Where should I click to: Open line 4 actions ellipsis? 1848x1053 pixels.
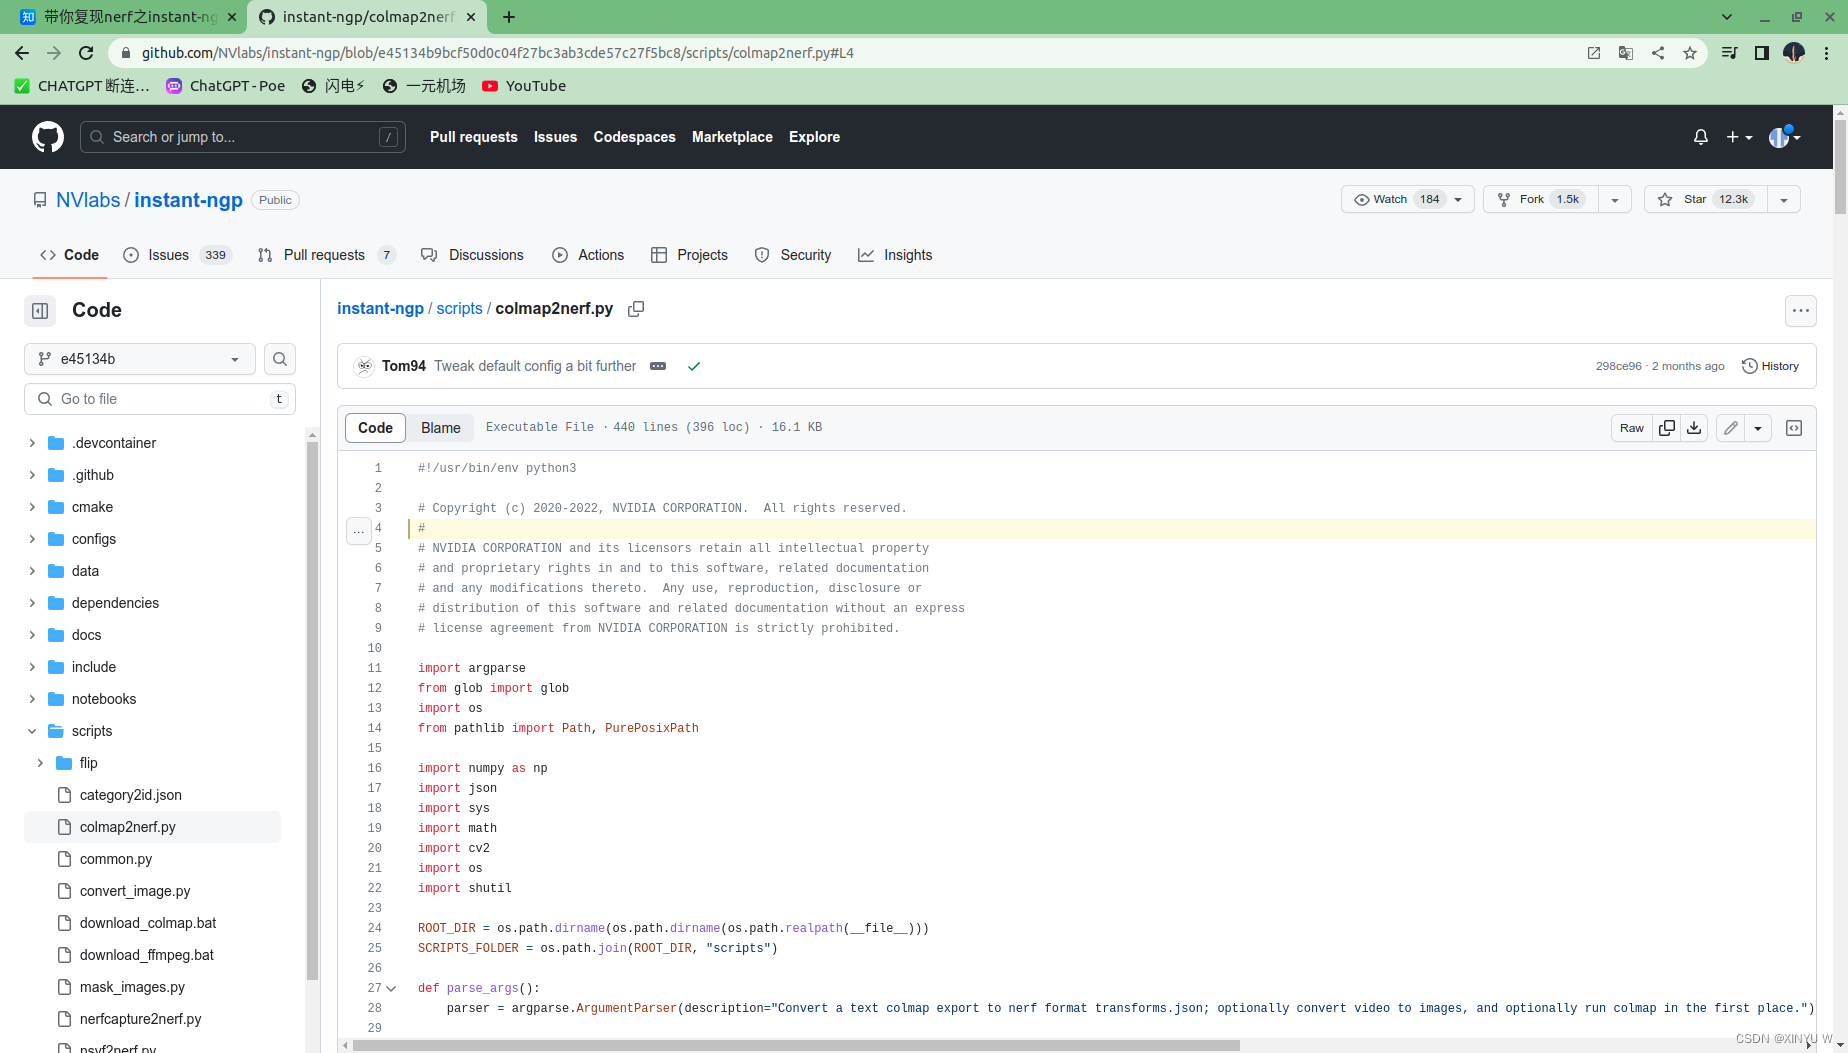tap(359, 530)
